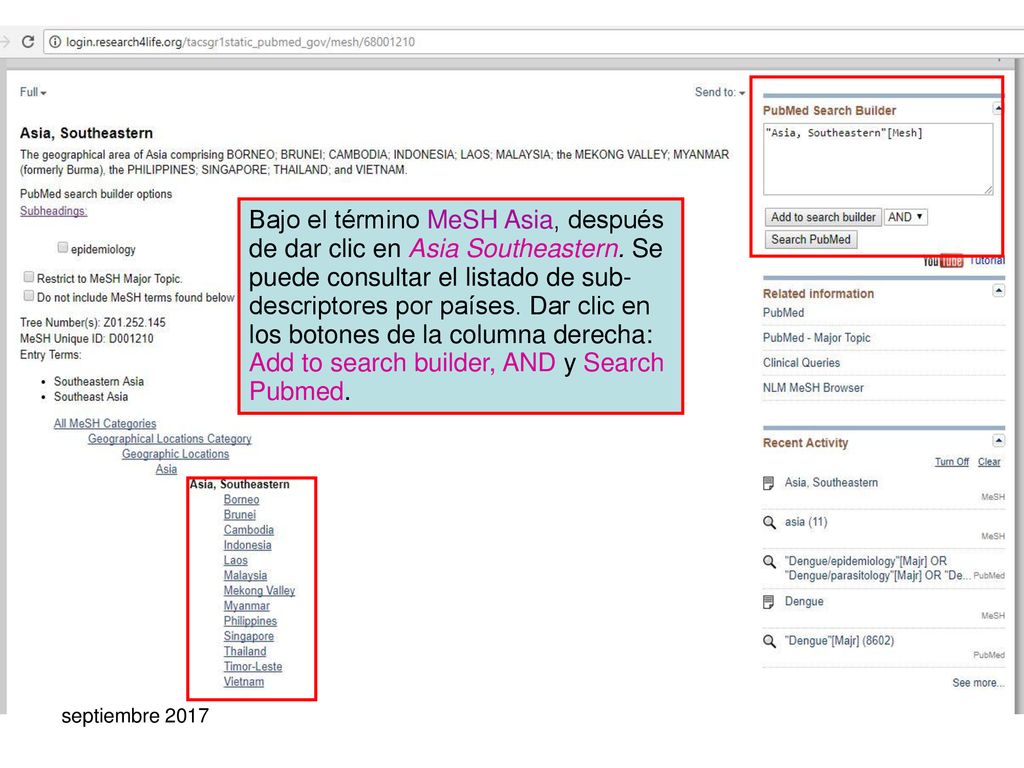Clear the Recent Activity list
This screenshot has width=1024, height=768.
(989, 462)
